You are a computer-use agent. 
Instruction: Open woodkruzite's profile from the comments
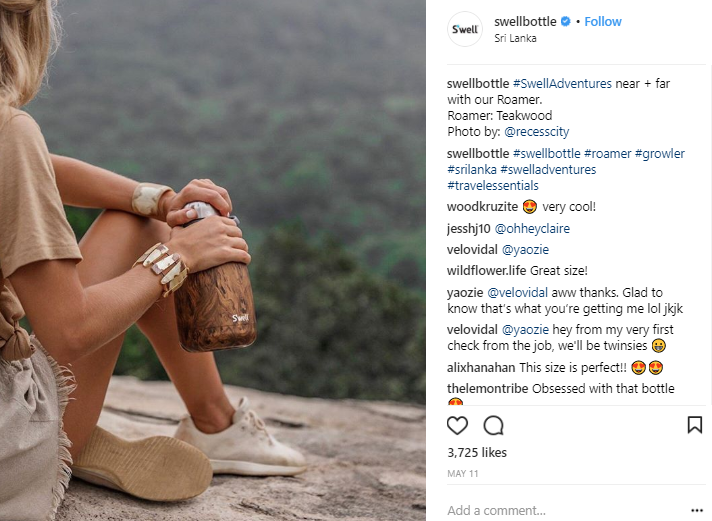click(482, 206)
